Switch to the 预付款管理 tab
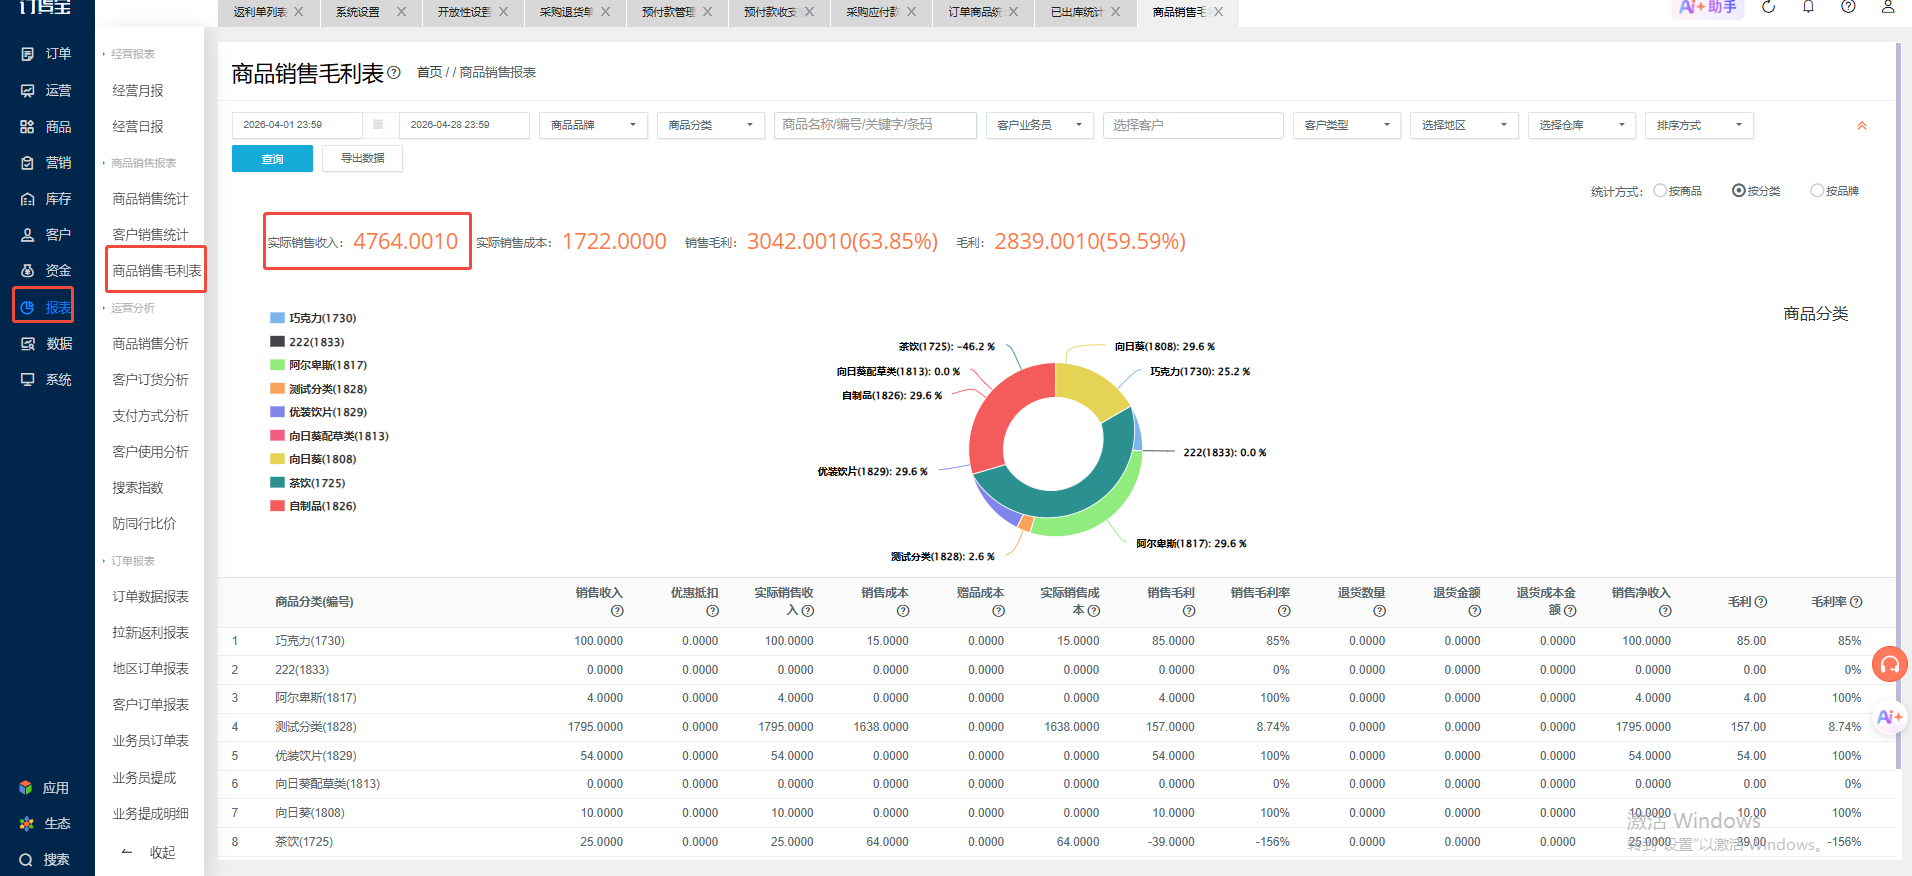This screenshot has width=1912, height=876. tap(668, 12)
